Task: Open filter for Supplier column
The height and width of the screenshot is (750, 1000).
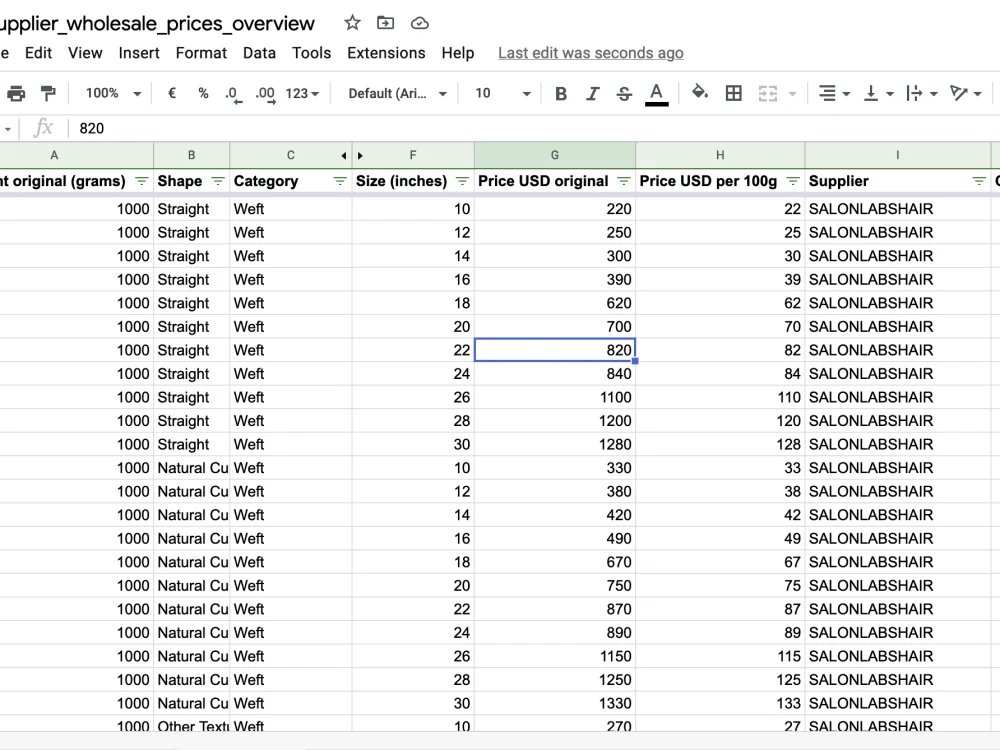Action: point(979,181)
